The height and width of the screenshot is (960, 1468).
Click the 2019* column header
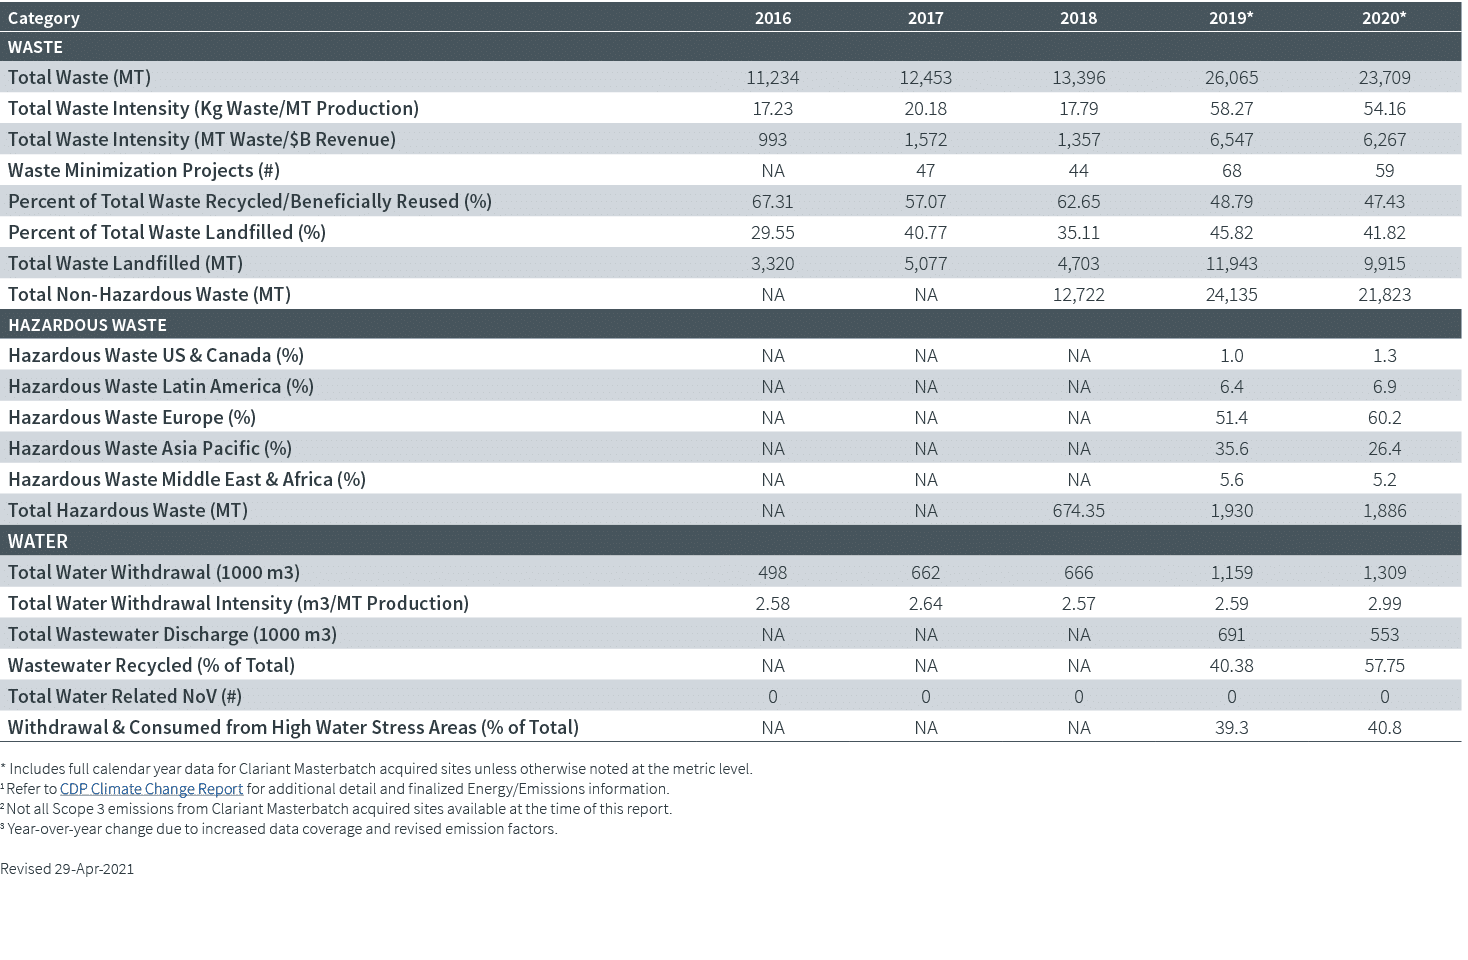coord(1232,17)
